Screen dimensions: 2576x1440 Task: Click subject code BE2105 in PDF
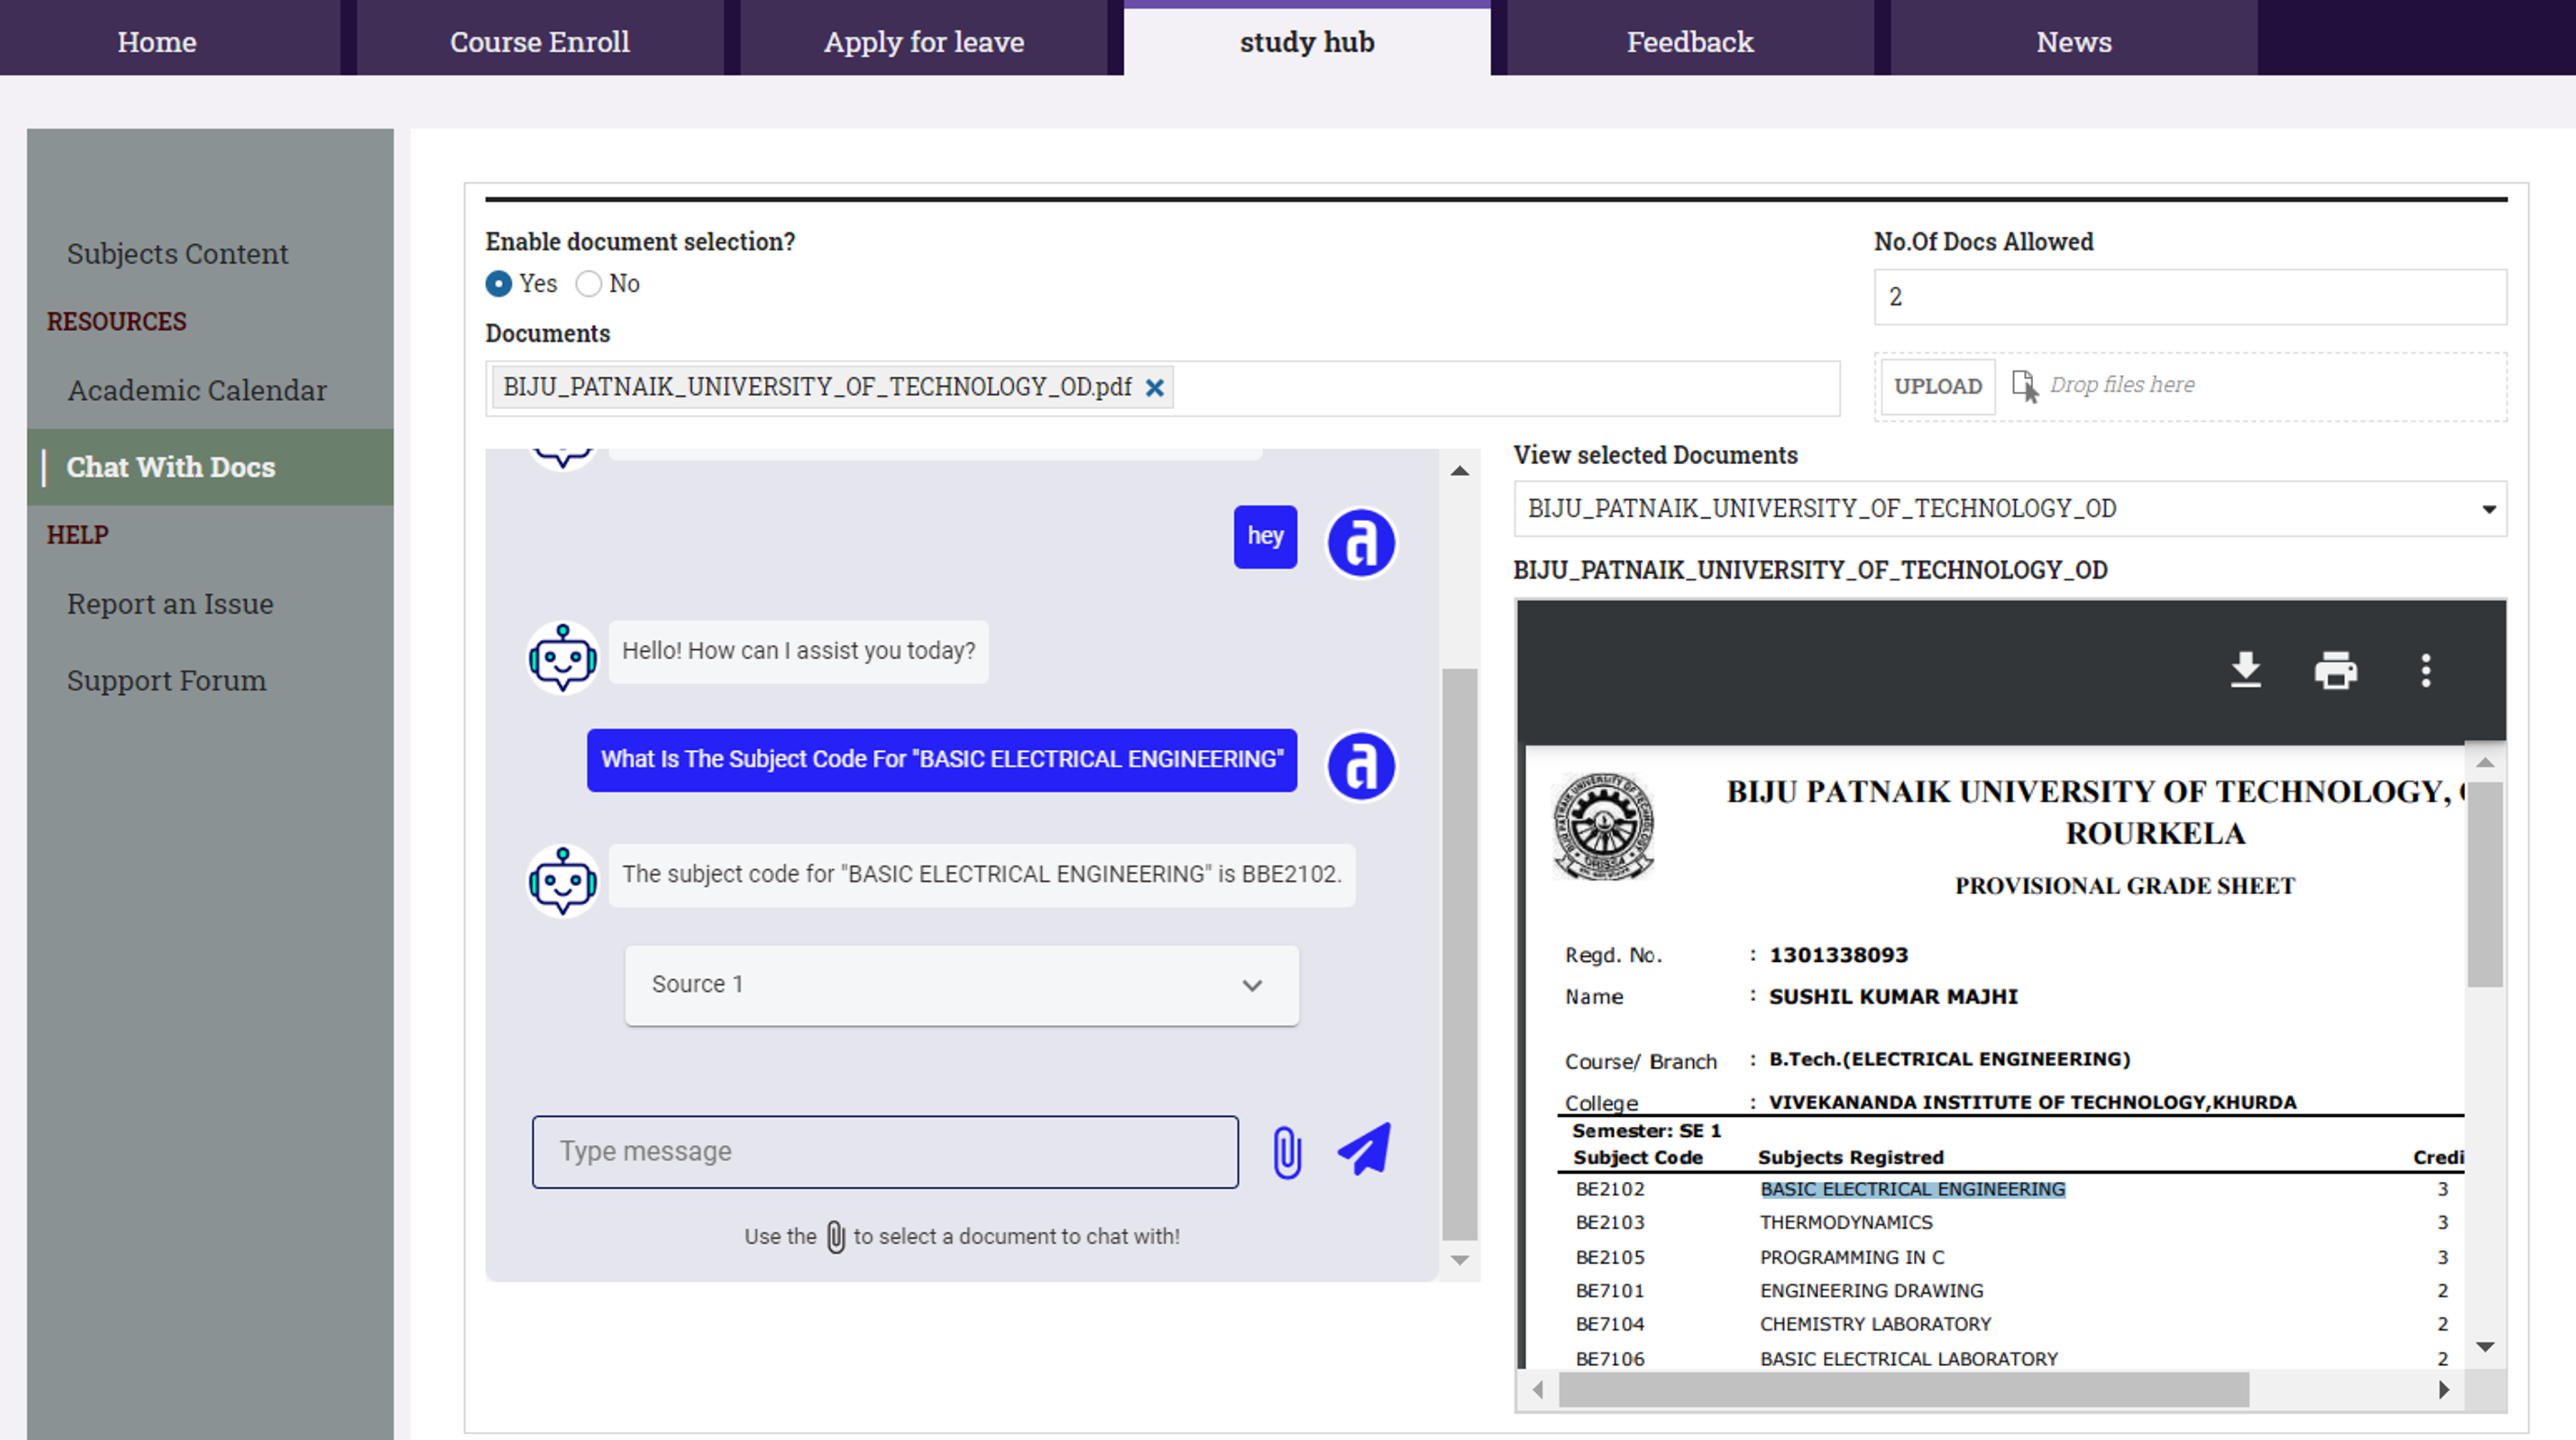(1610, 1258)
